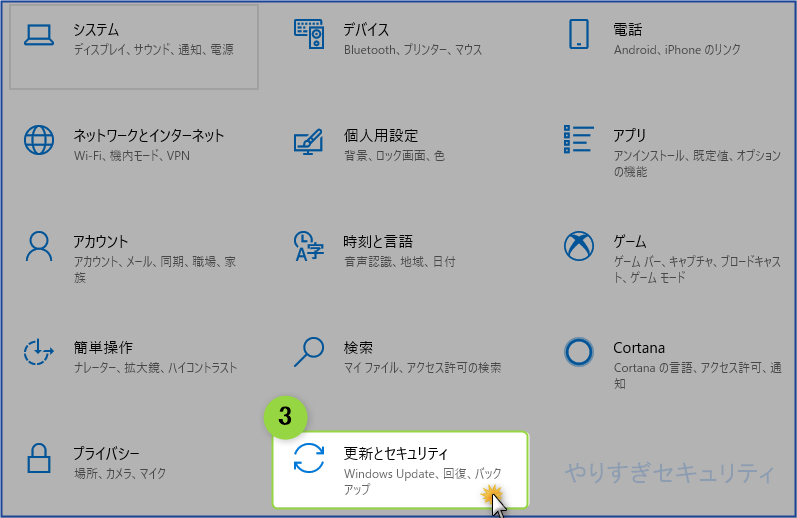Screen dimensions: 797x518
Task: Open the システム laptop icon
Action: (39, 35)
